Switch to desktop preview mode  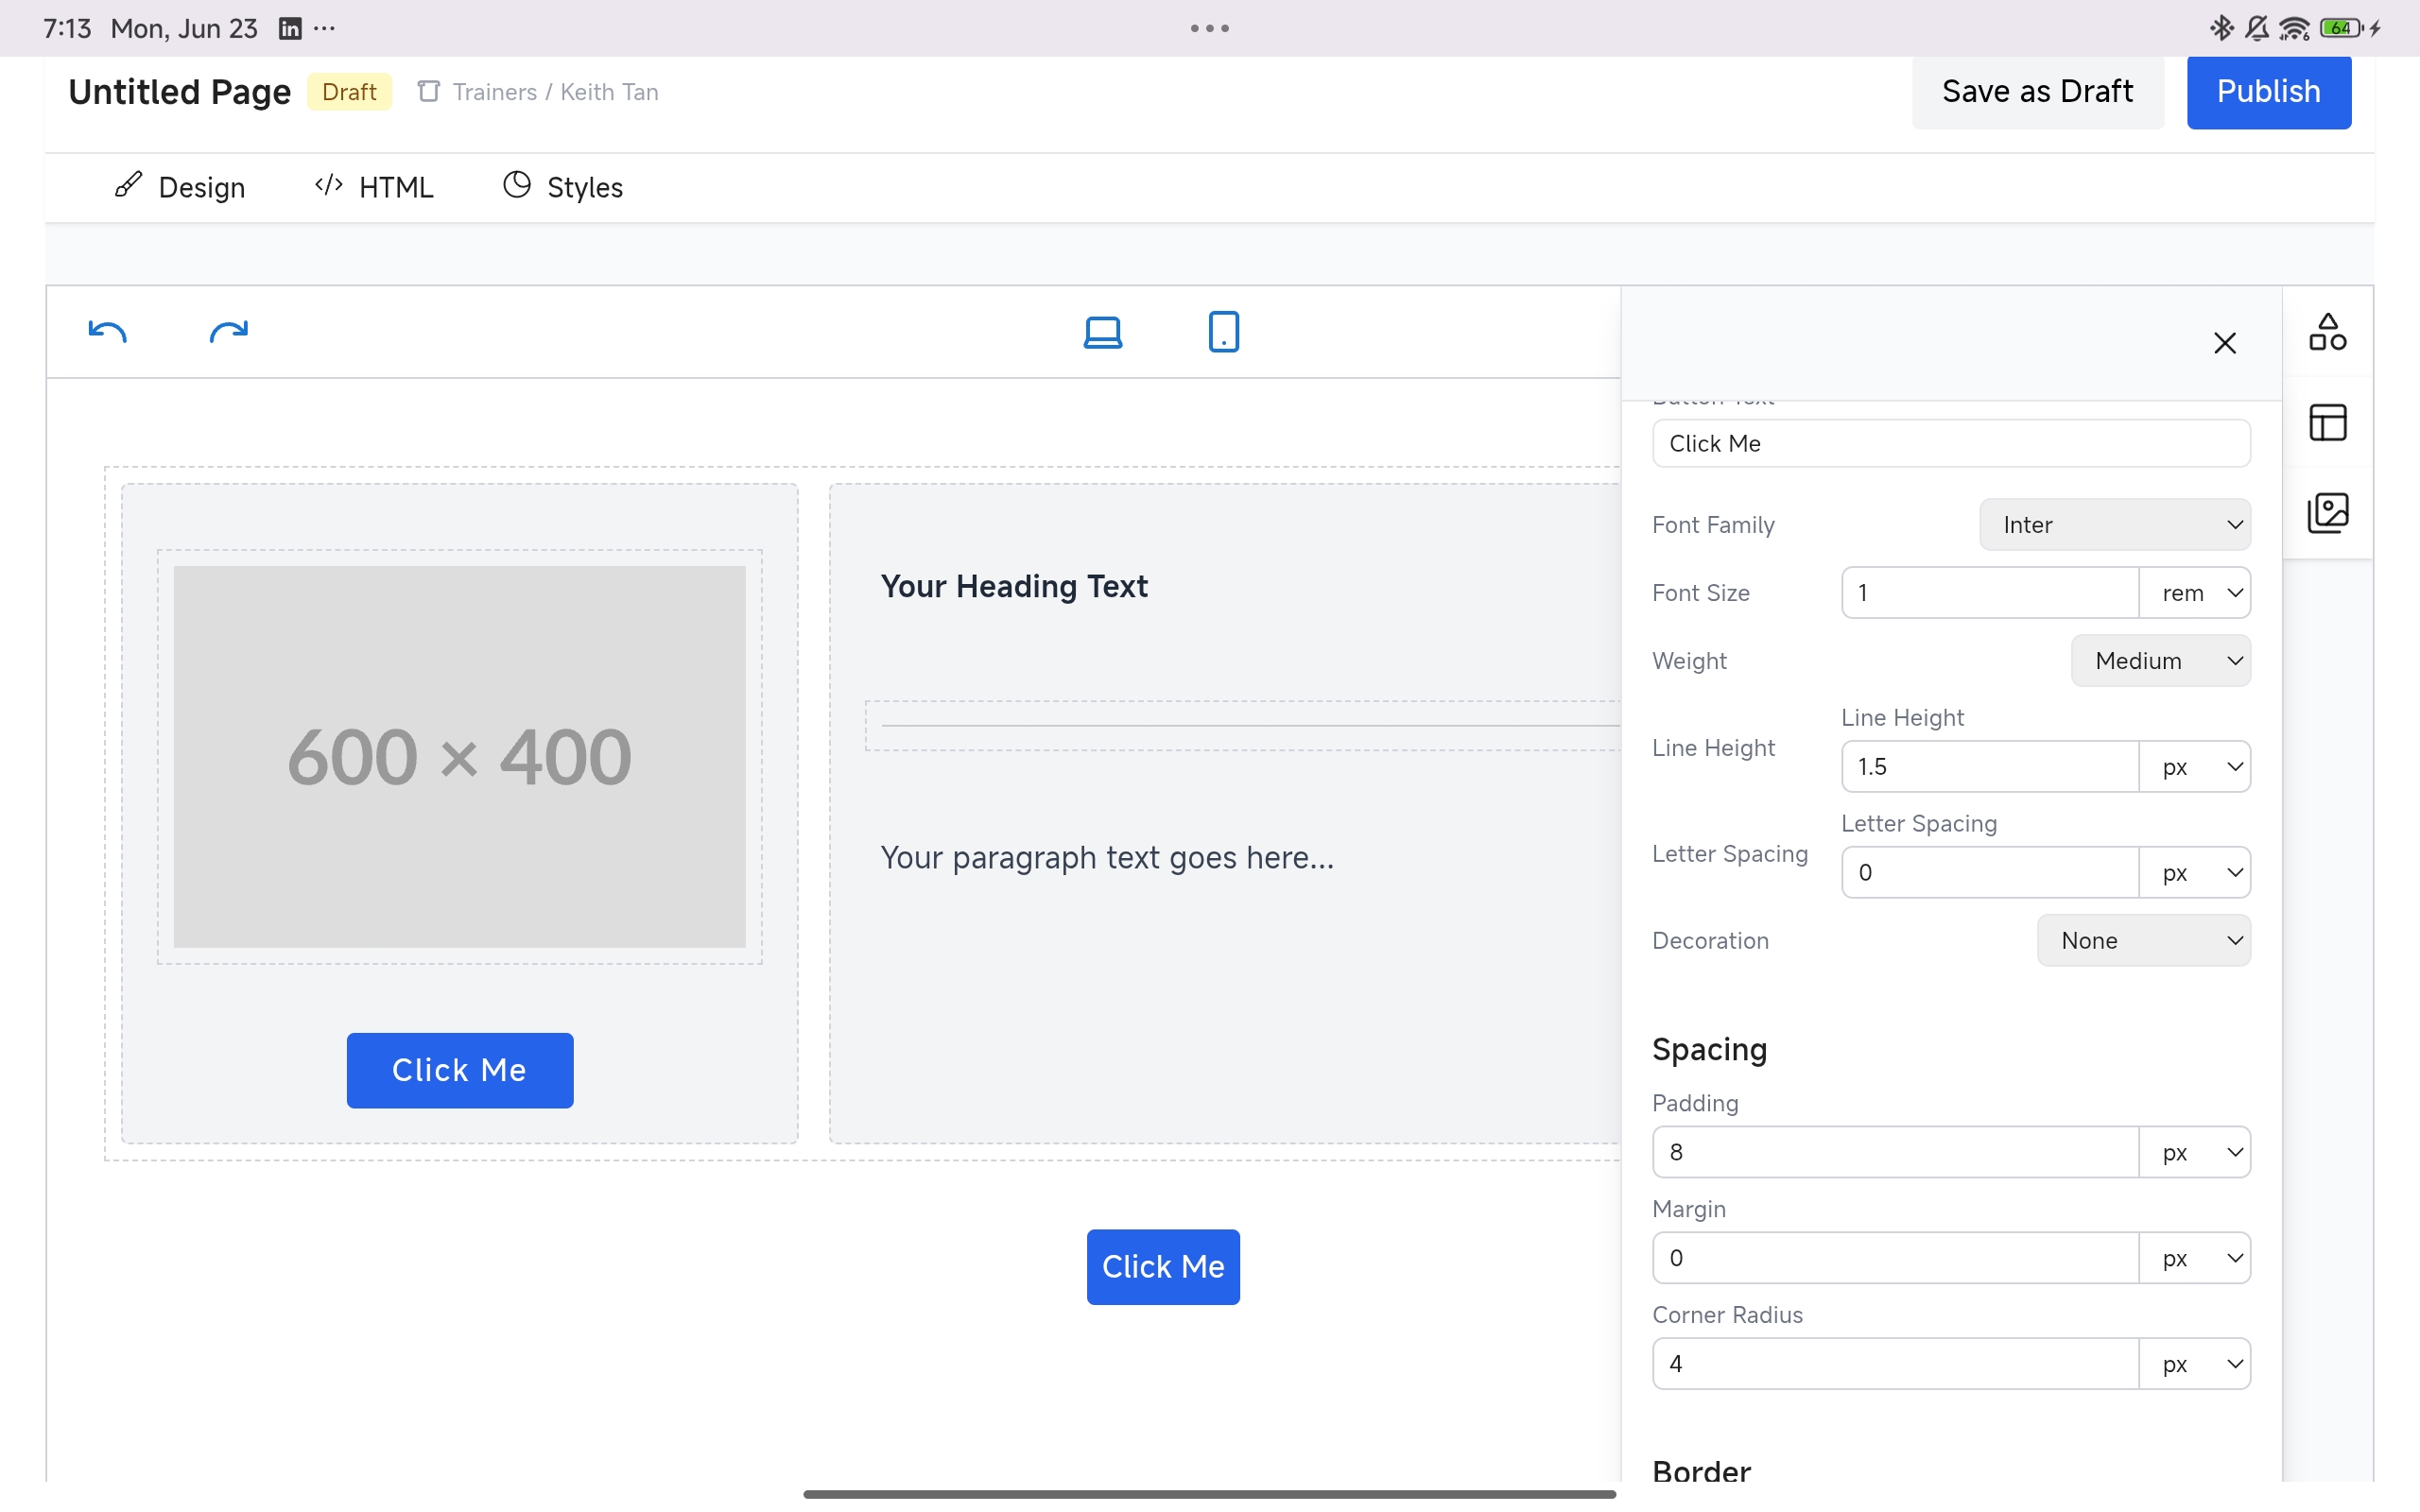coord(1102,331)
